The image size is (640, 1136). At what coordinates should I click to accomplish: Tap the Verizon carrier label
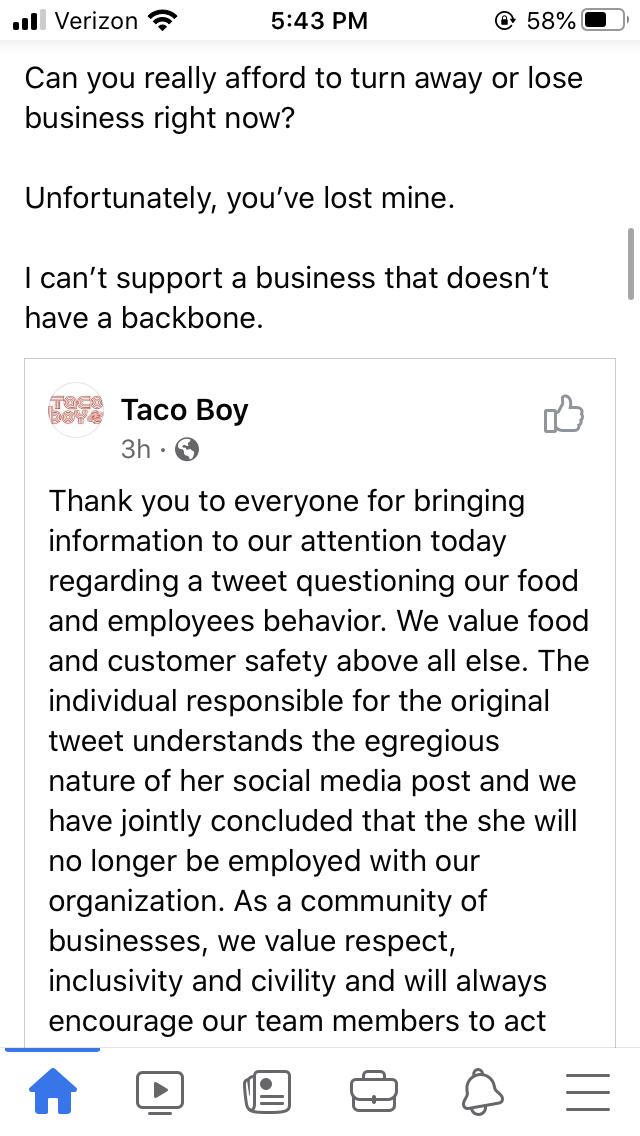96,21
